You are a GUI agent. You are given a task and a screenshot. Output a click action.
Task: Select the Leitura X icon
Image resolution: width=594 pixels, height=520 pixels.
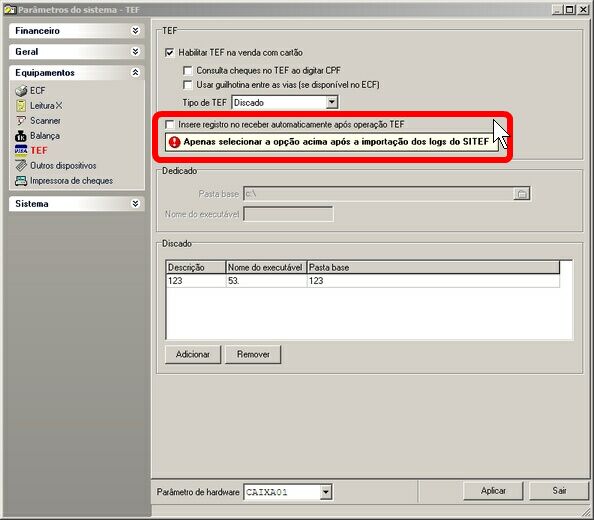click(x=21, y=106)
